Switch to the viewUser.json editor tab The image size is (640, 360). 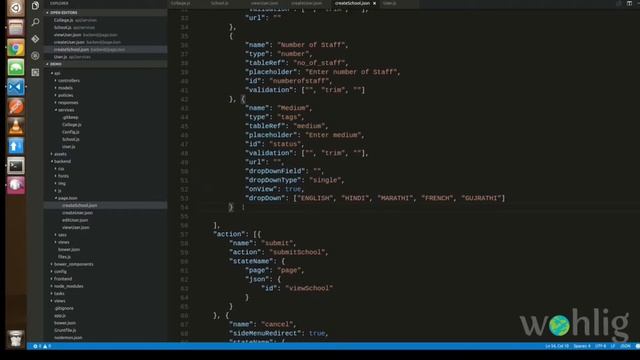coord(264,3)
